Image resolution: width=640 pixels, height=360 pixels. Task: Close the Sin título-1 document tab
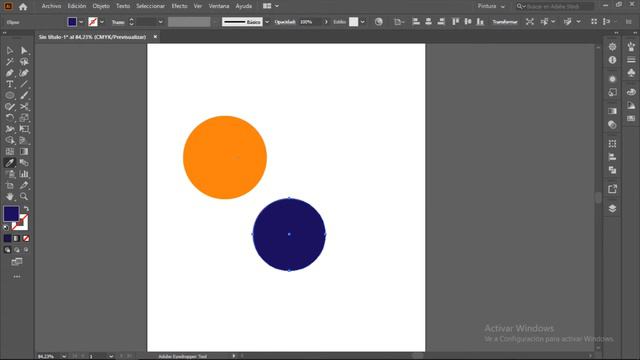[155, 37]
